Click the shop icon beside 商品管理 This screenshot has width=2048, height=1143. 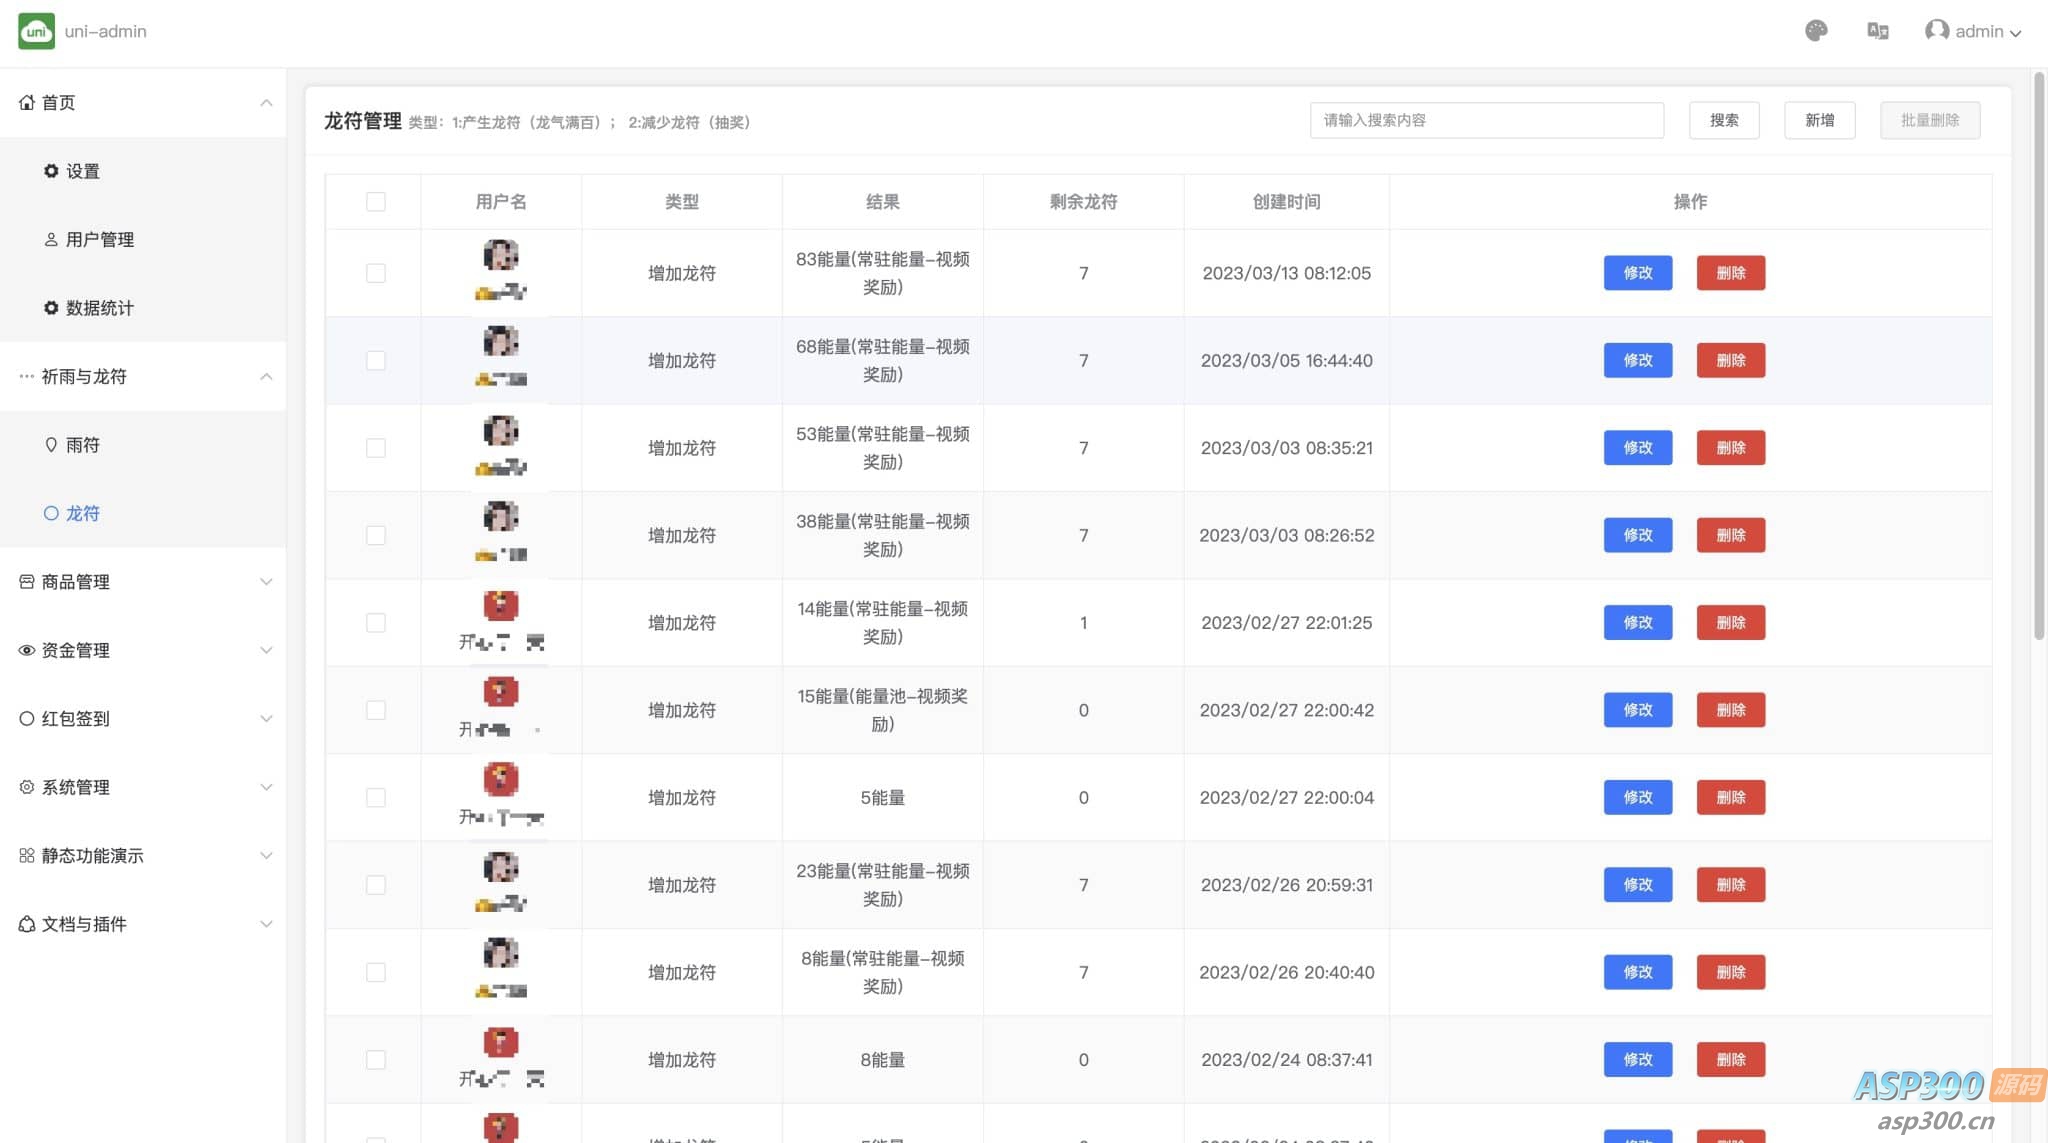pyautogui.click(x=27, y=582)
